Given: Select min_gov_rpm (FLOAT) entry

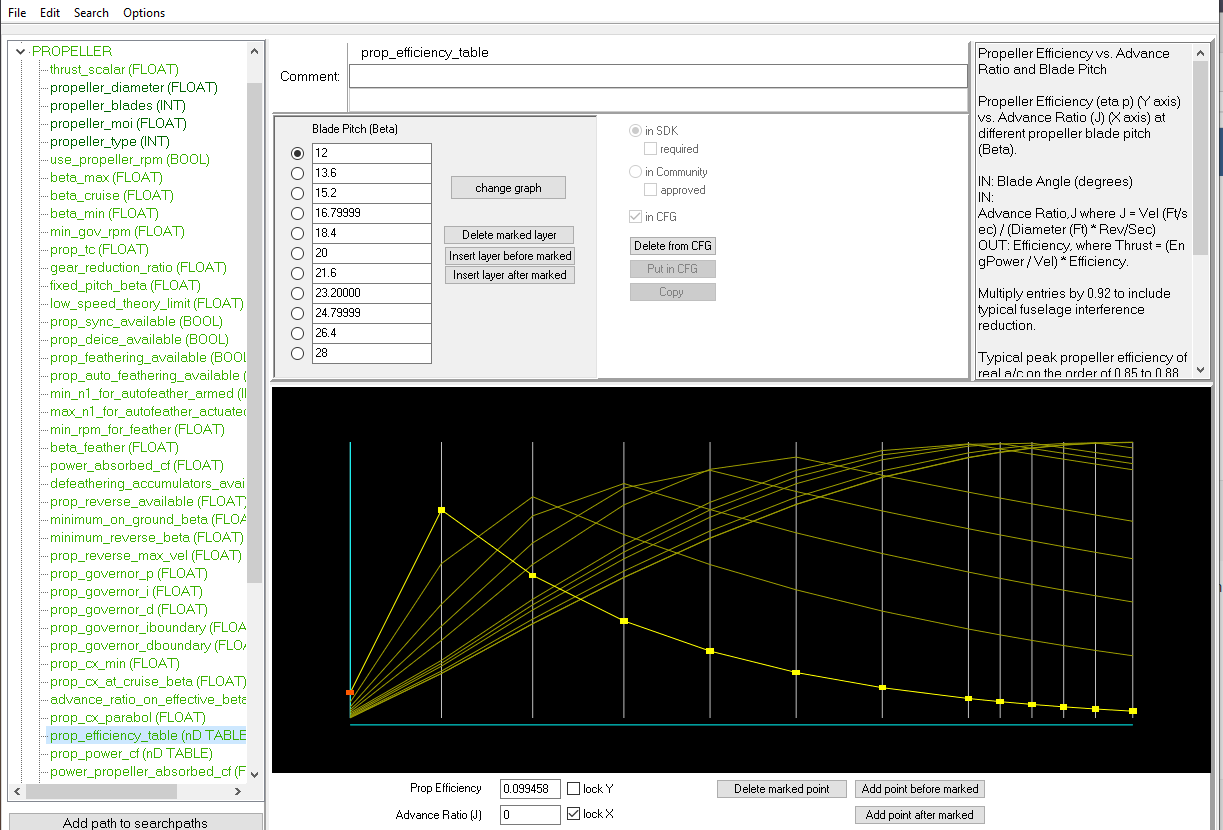Looking at the screenshot, I should click(117, 231).
